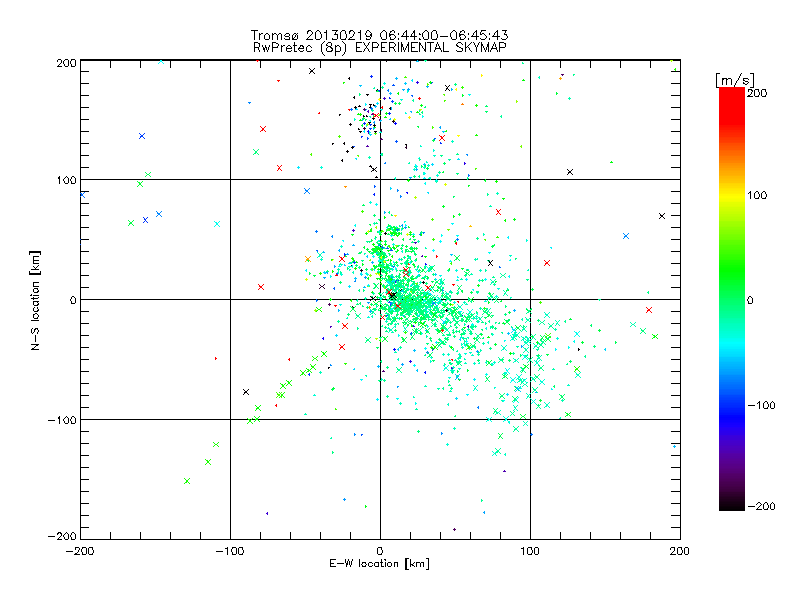Click the "[m/s]" colorbar unit label

(735, 80)
